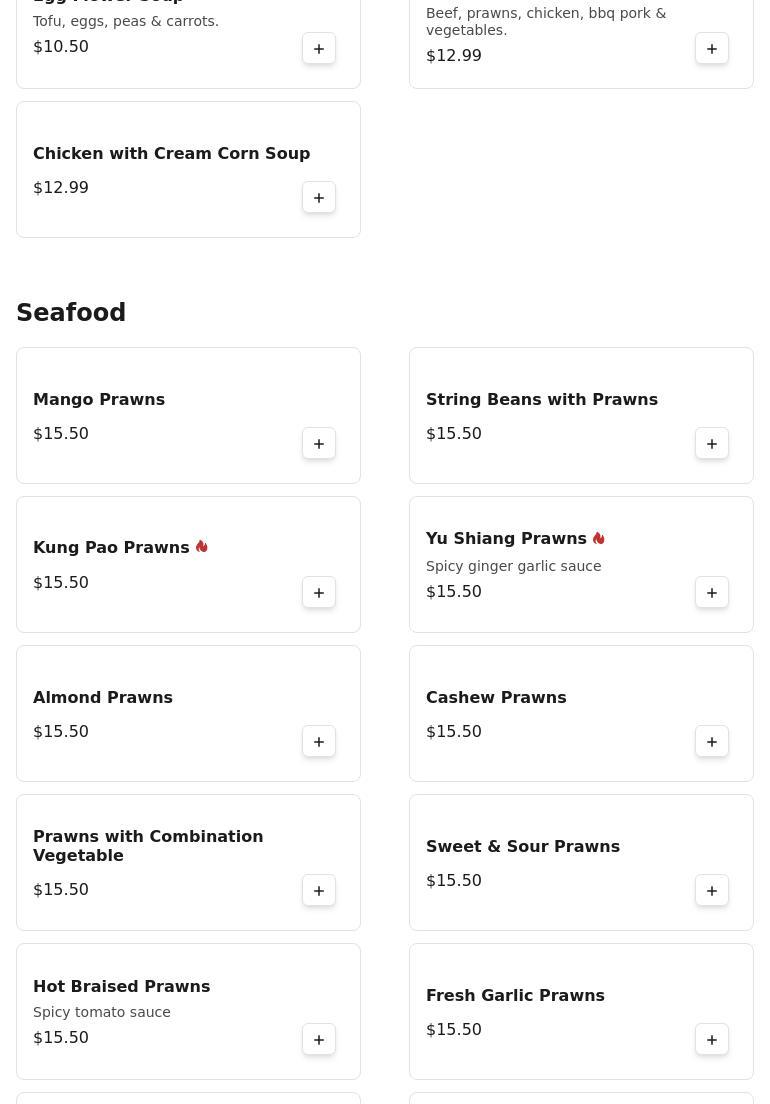This screenshot has height=1104, width=770.
Task: Open the Yu Shiang Prawns item details
Action: click(x=506, y=539)
